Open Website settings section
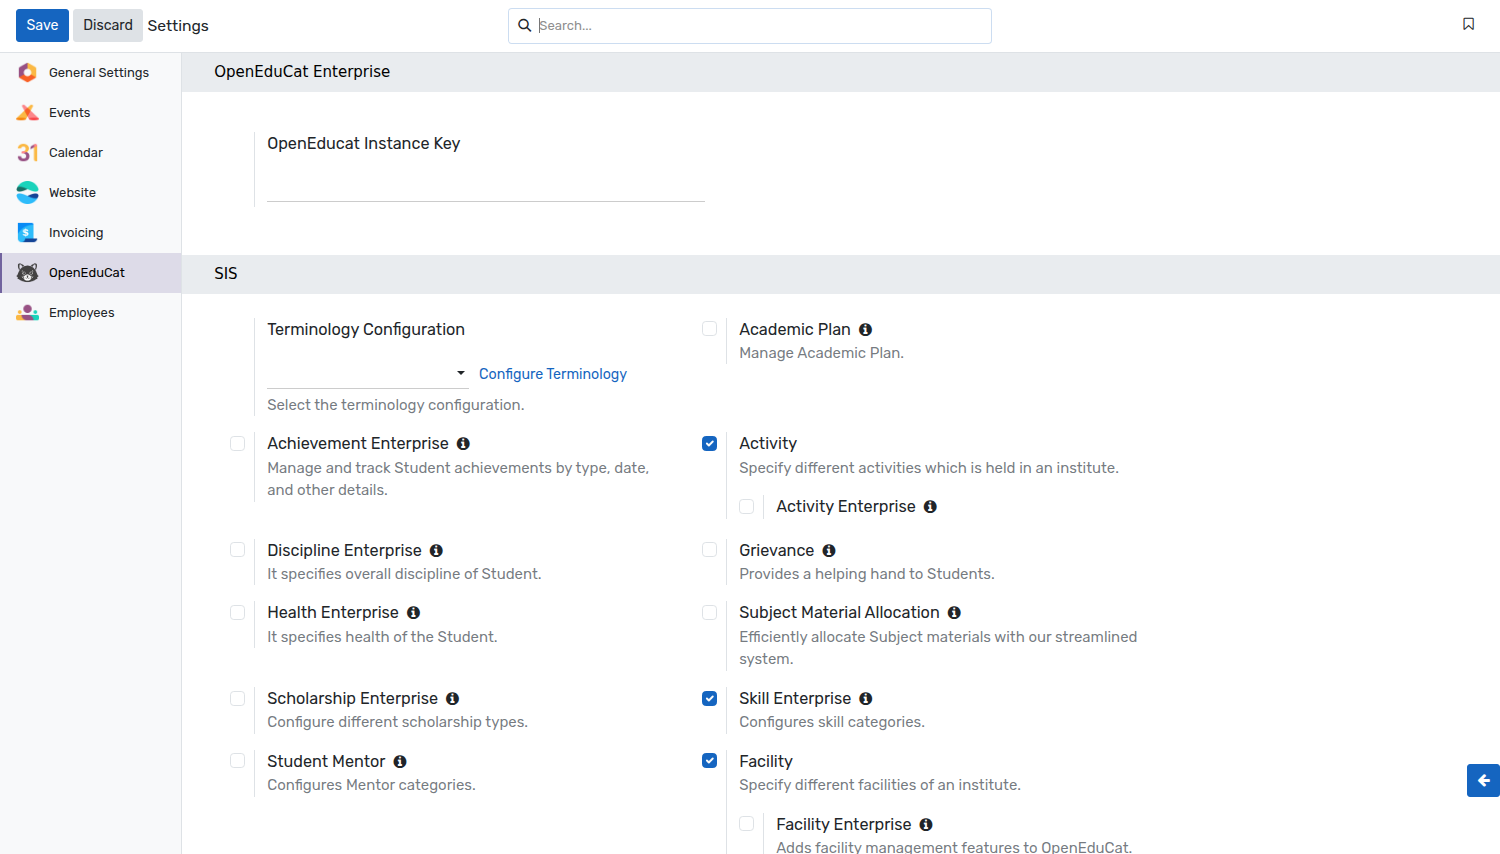The width and height of the screenshot is (1500, 854). click(90, 192)
